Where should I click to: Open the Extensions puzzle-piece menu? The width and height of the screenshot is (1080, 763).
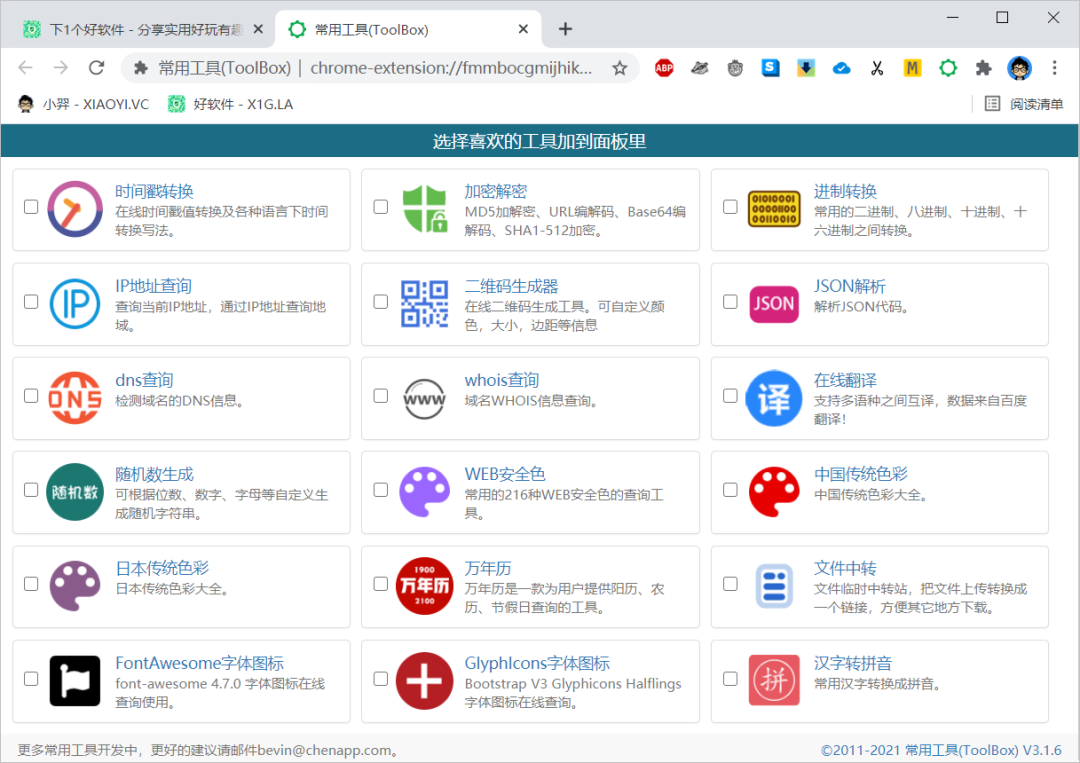(x=983, y=68)
